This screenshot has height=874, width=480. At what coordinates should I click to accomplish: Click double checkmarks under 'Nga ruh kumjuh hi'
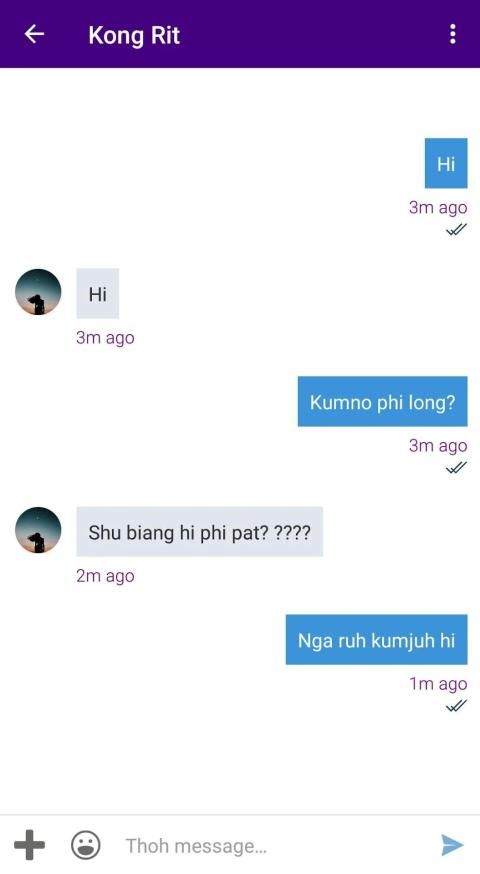tap(456, 706)
